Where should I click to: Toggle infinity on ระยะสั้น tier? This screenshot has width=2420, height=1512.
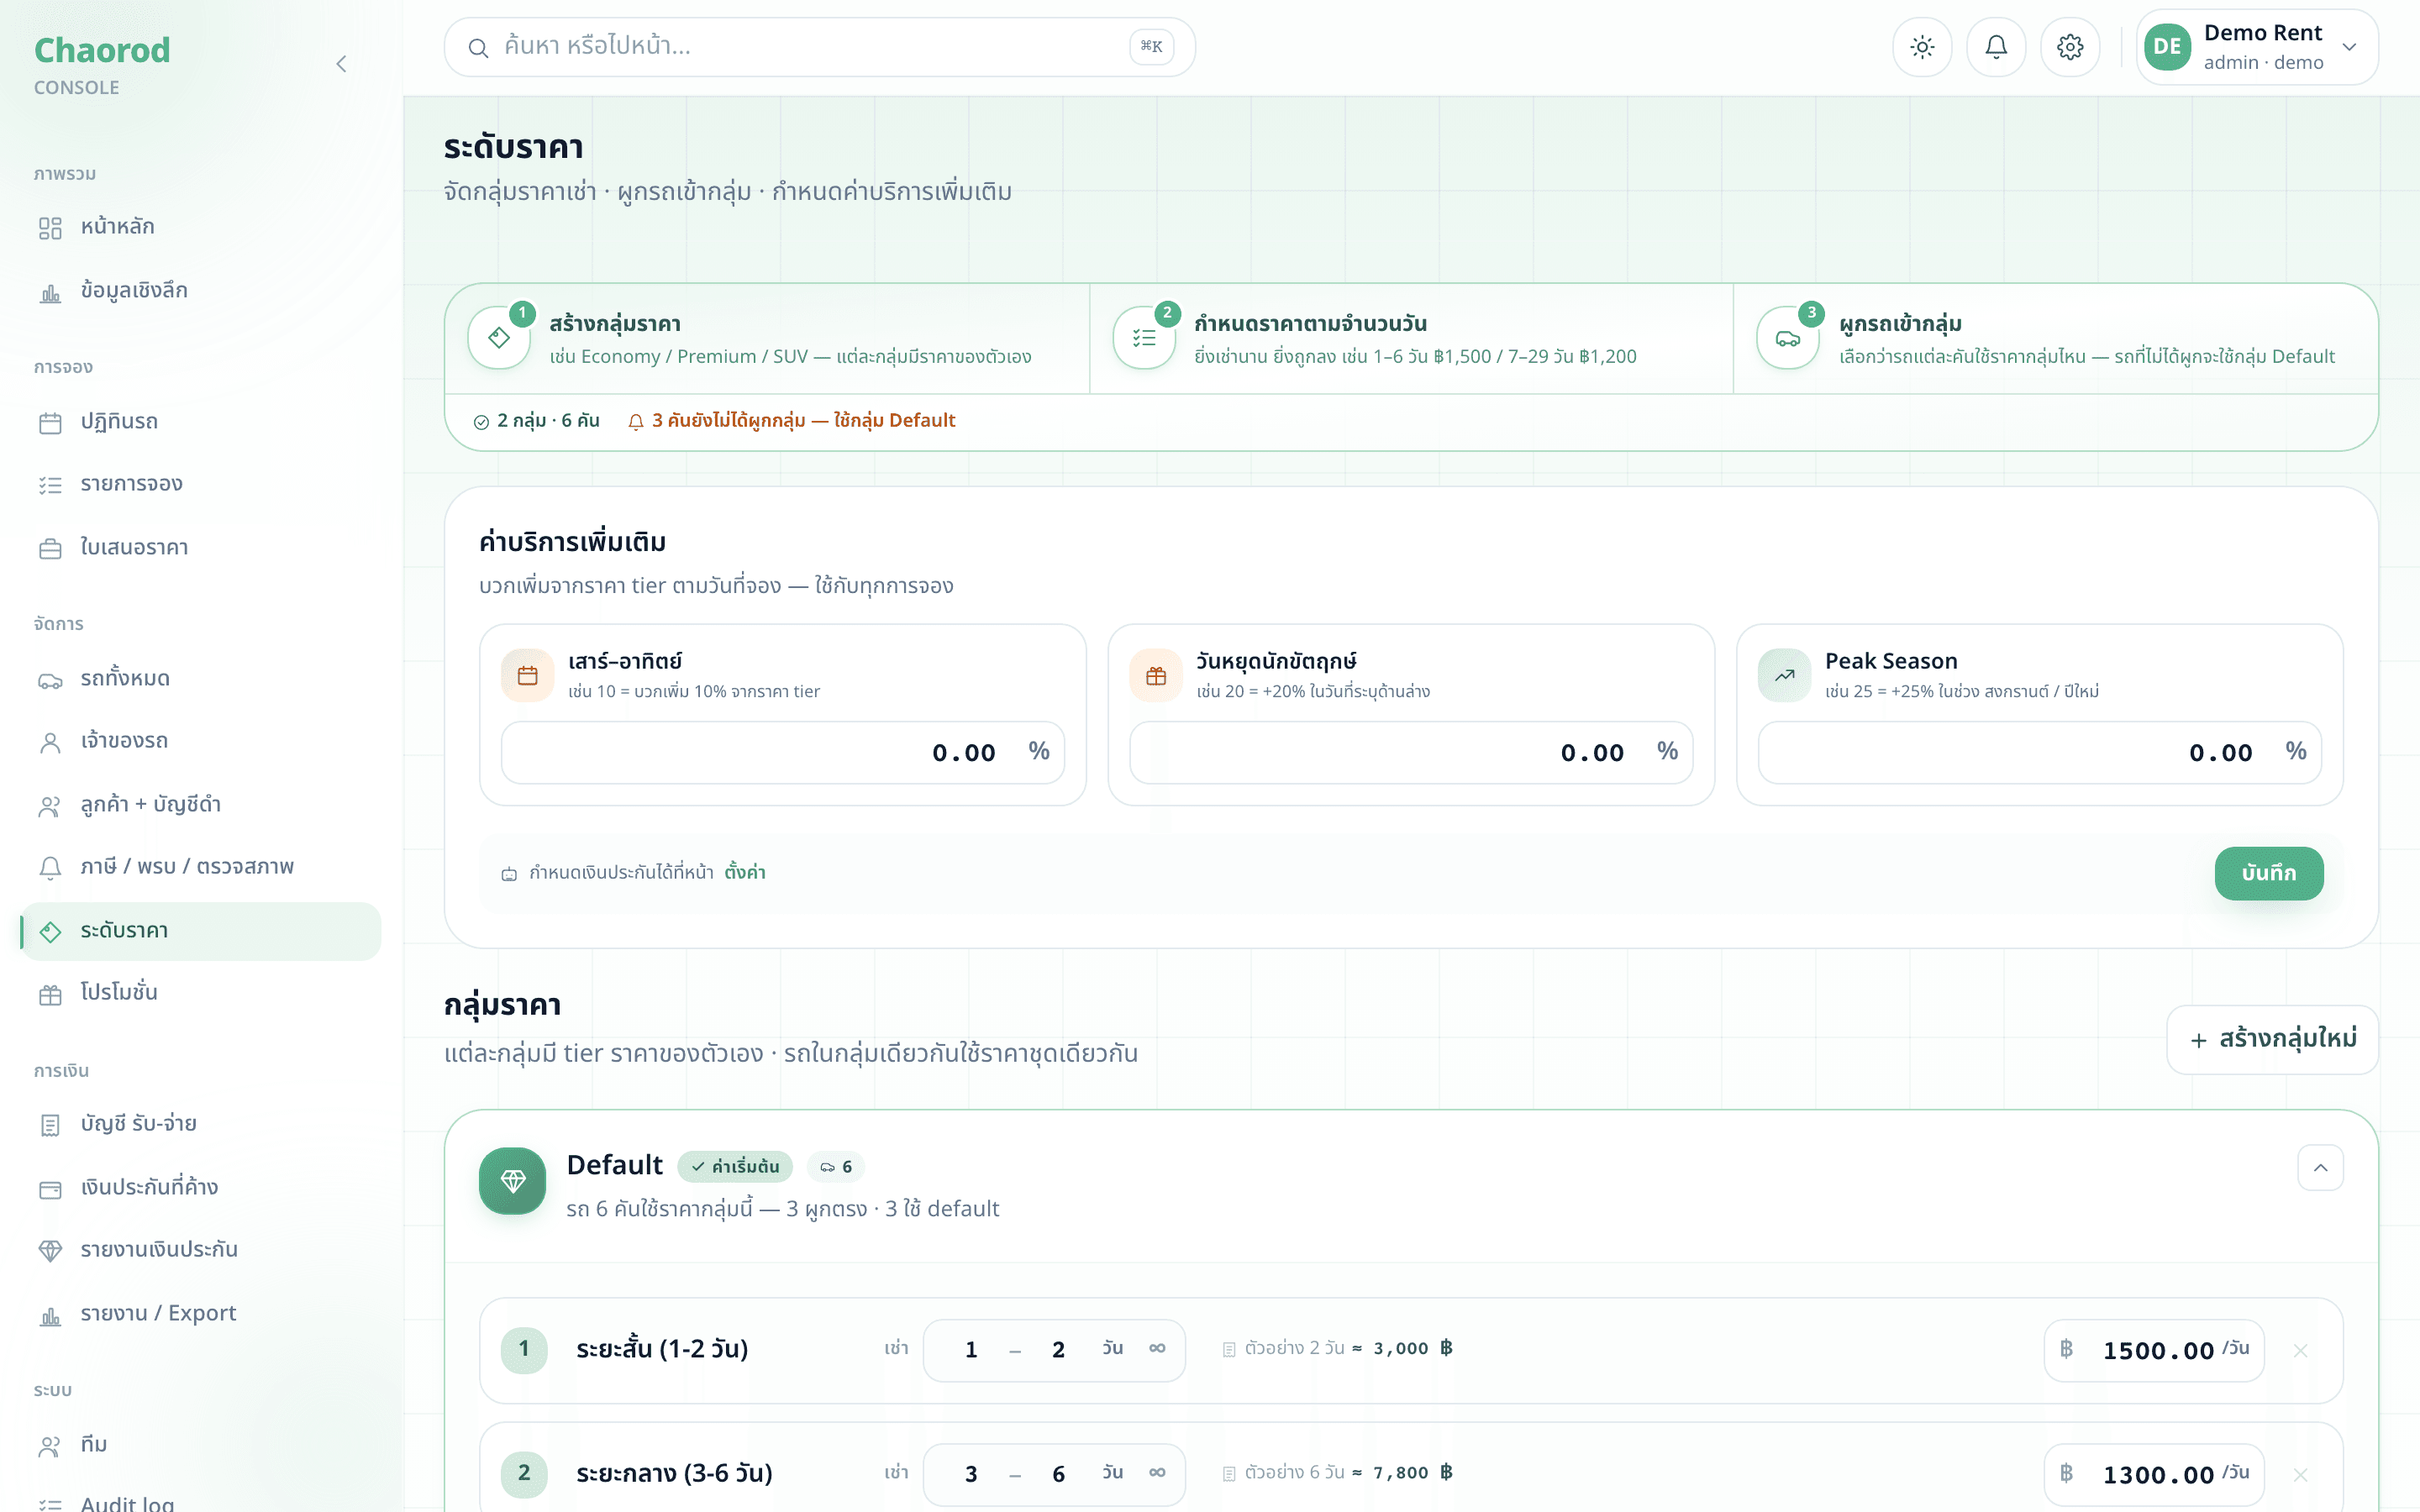pos(1157,1349)
